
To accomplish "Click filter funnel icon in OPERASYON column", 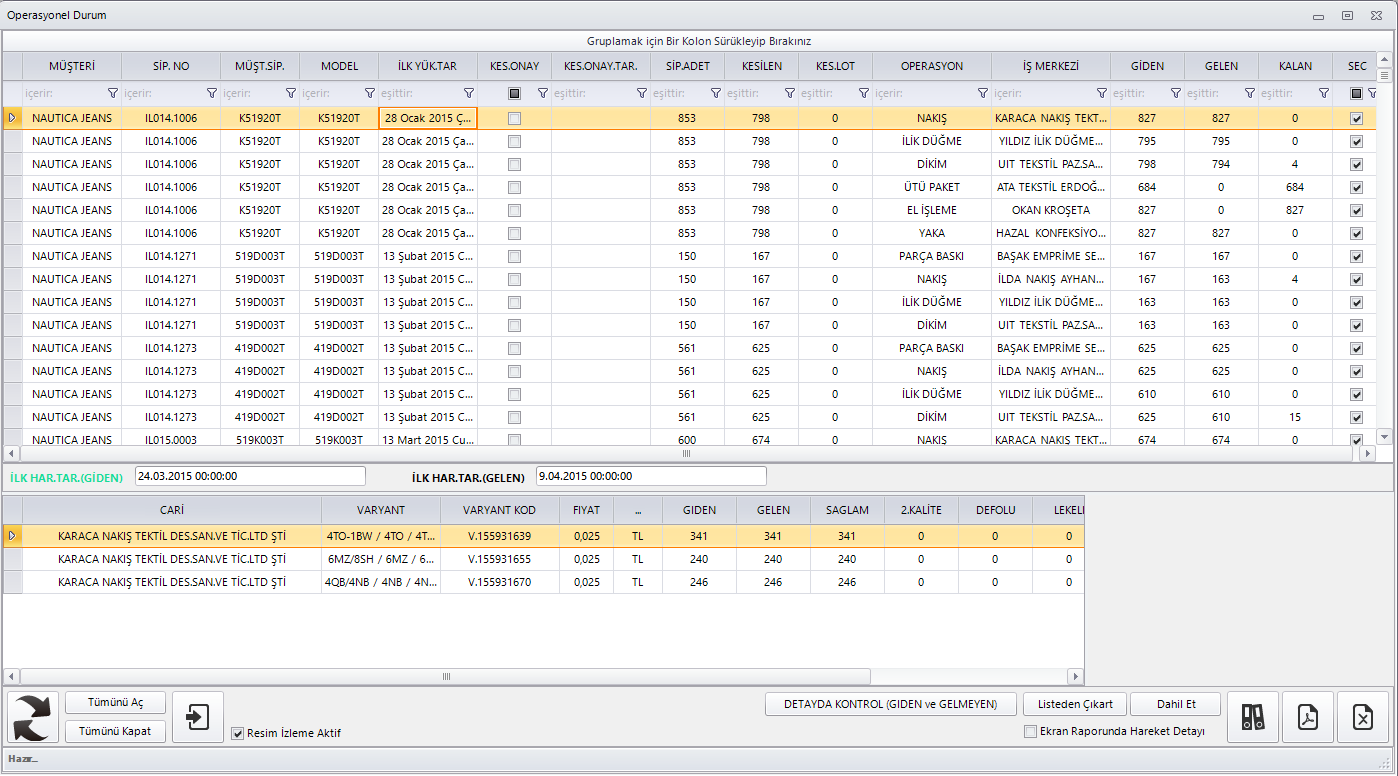I will pyautogui.click(x=982, y=93).
